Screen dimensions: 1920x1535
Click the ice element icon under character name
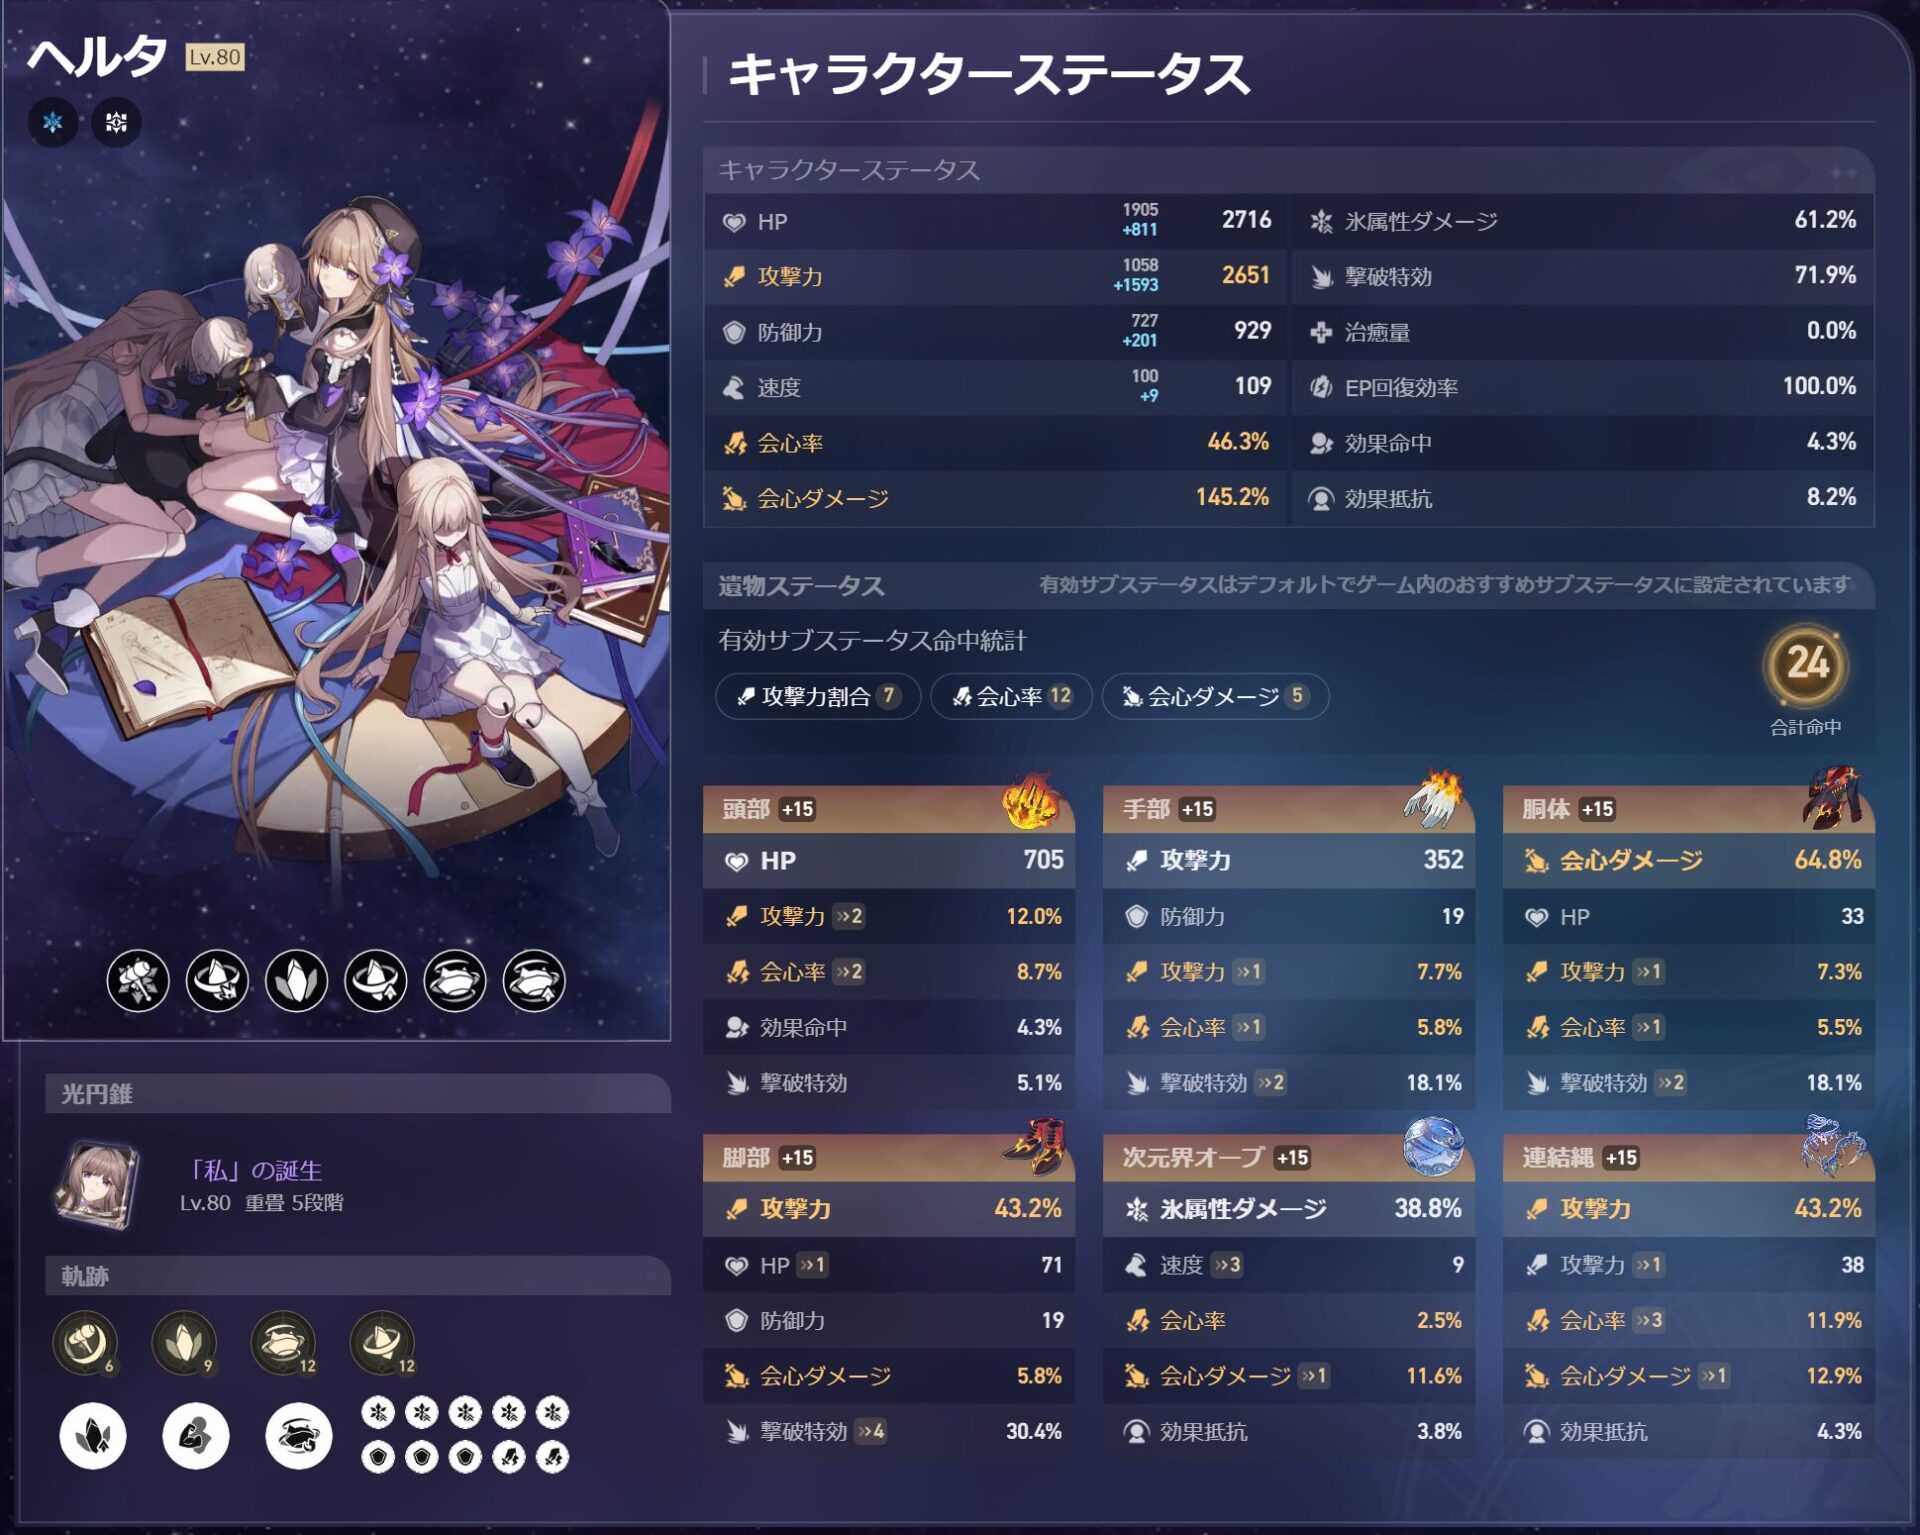coord(52,122)
